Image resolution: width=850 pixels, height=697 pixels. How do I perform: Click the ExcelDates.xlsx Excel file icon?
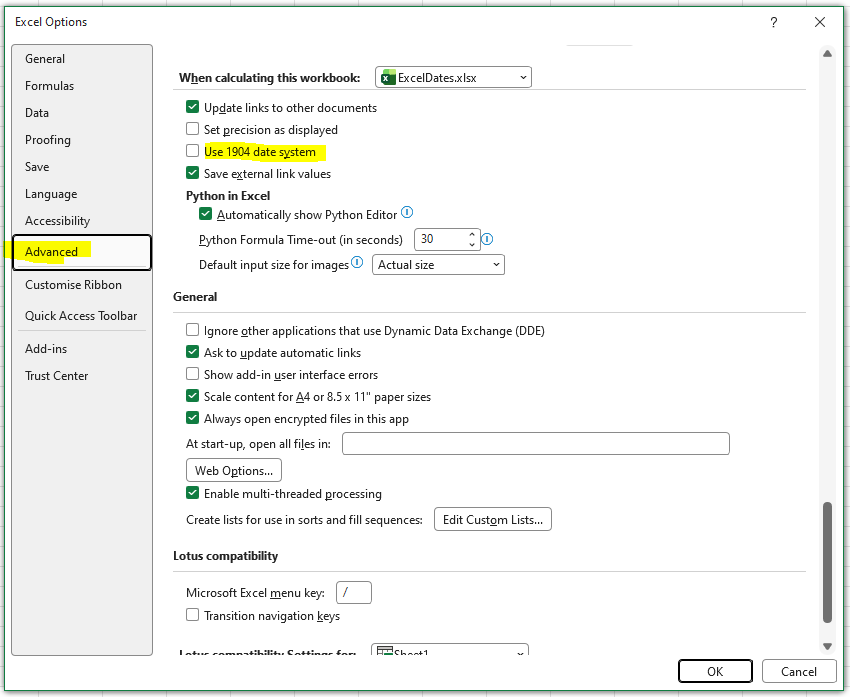(388, 78)
